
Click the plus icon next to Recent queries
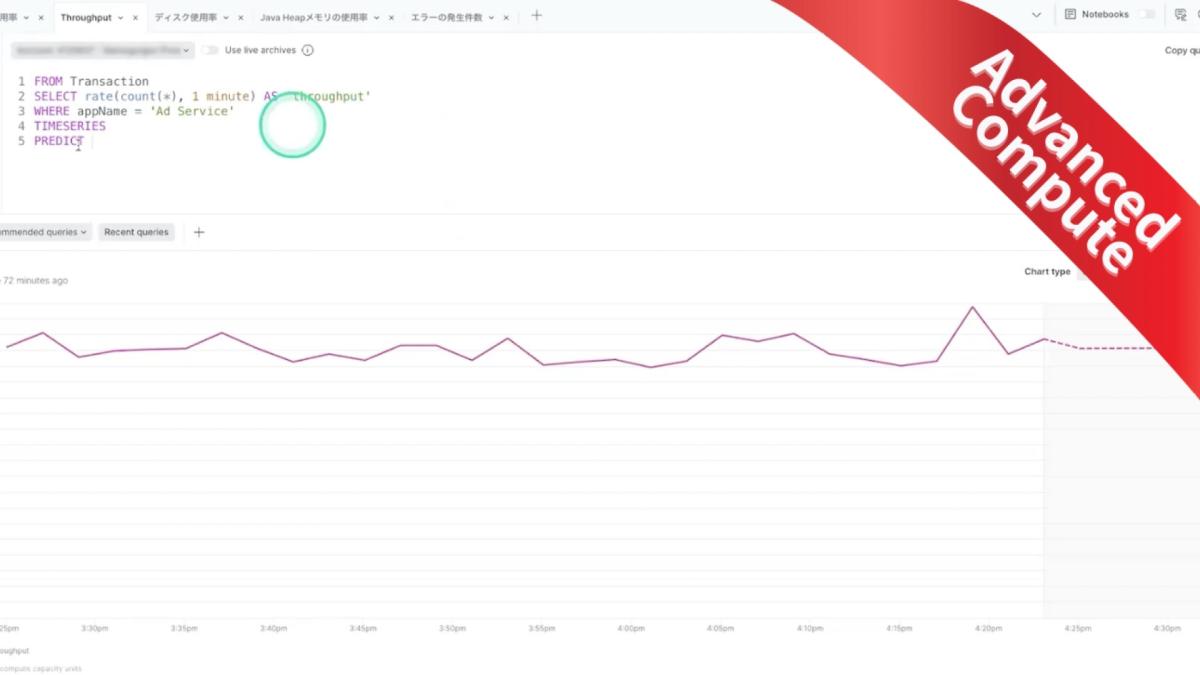point(198,232)
